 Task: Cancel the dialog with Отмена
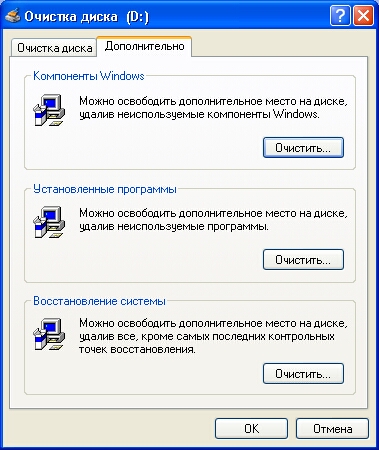point(332,429)
